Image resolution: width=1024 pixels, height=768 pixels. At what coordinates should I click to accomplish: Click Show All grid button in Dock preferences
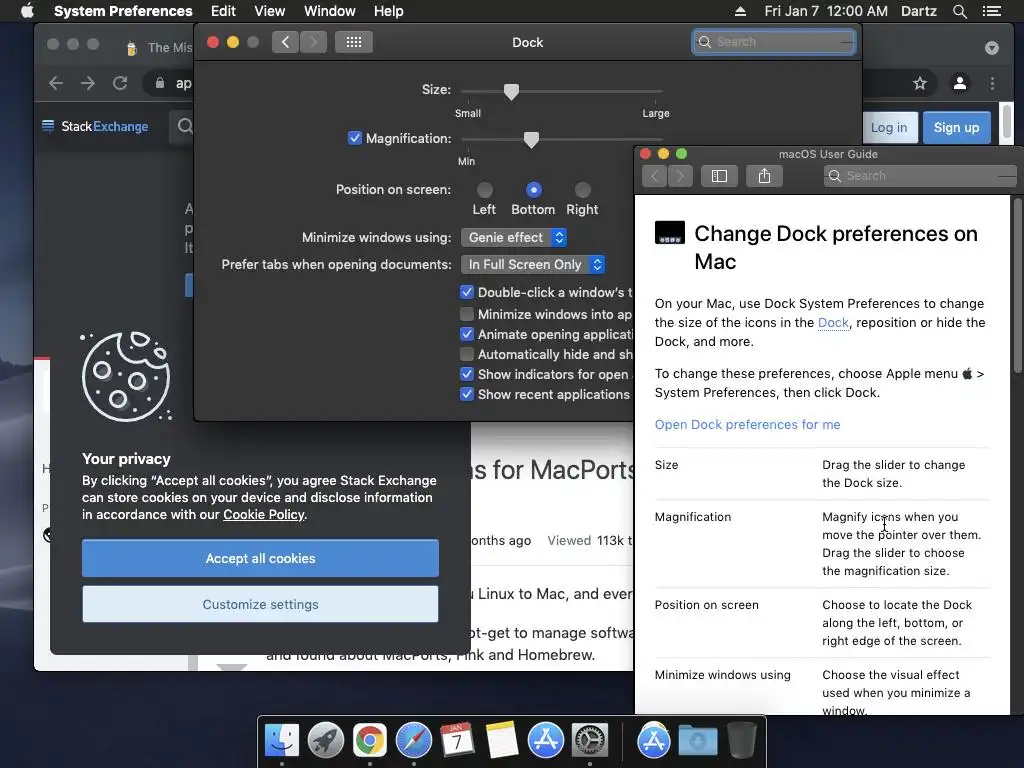coord(354,42)
